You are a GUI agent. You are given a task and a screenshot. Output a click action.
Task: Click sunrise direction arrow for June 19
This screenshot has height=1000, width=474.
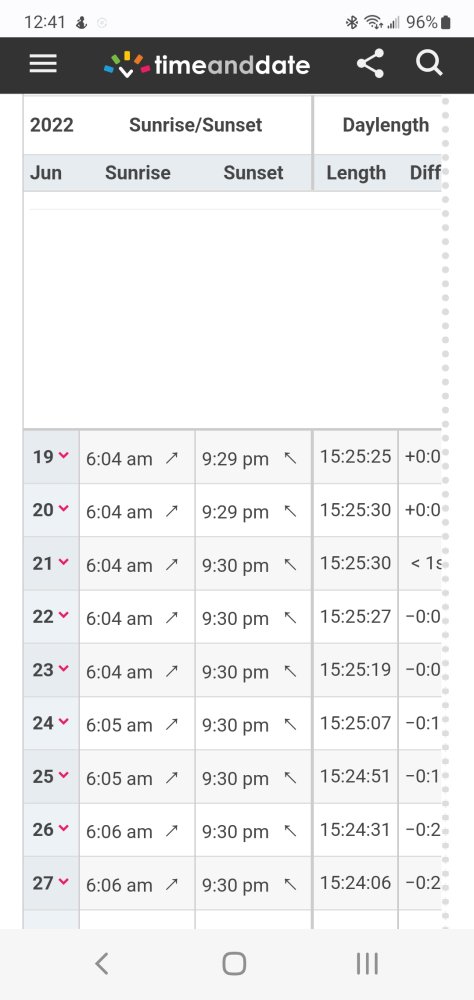[x=171, y=458]
